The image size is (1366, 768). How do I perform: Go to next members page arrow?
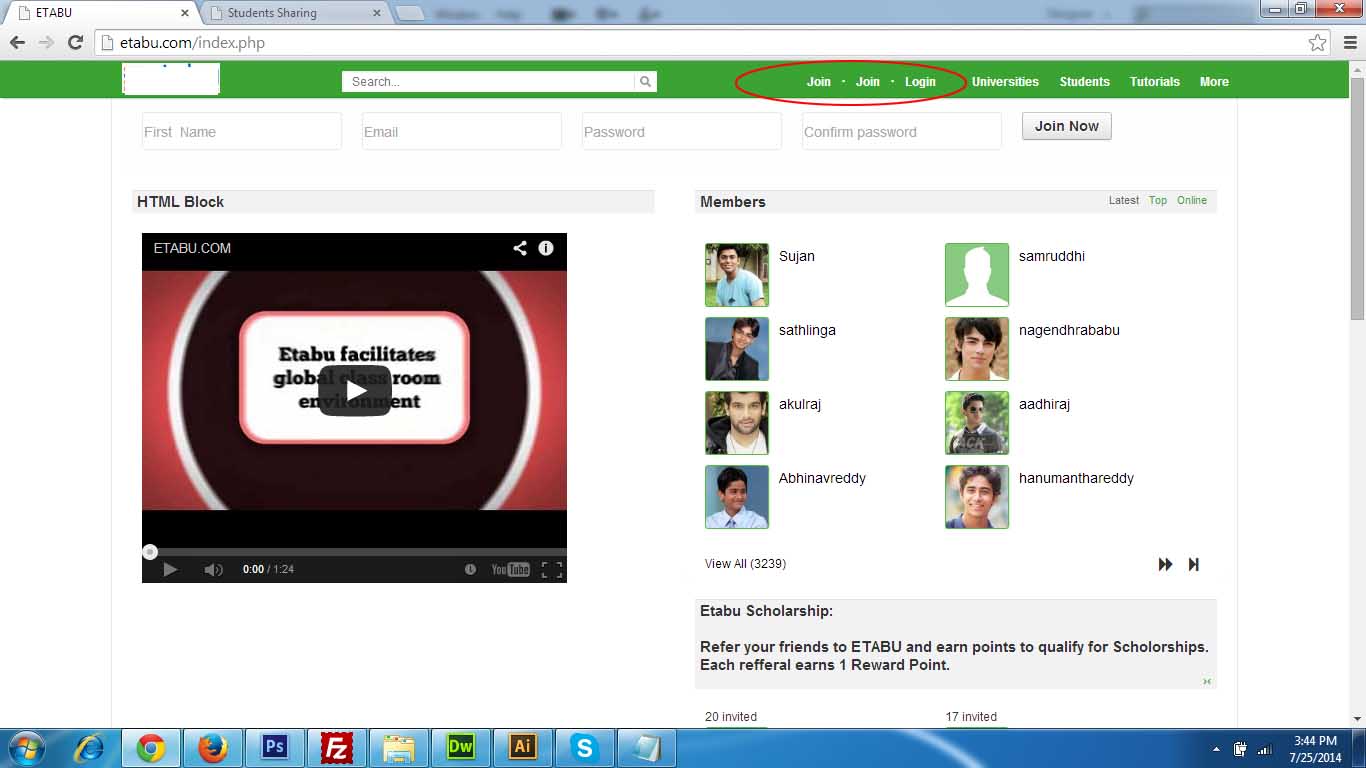coord(1165,564)
